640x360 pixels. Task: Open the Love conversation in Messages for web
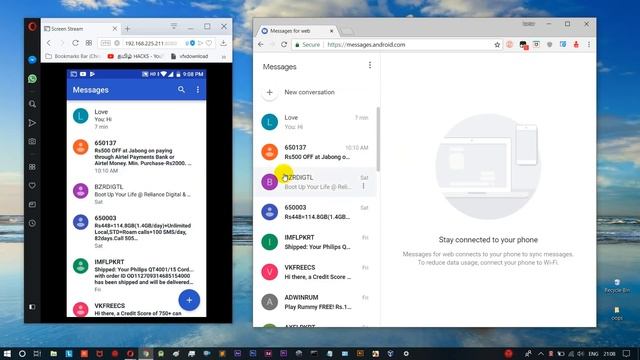(x=315, y=122)
